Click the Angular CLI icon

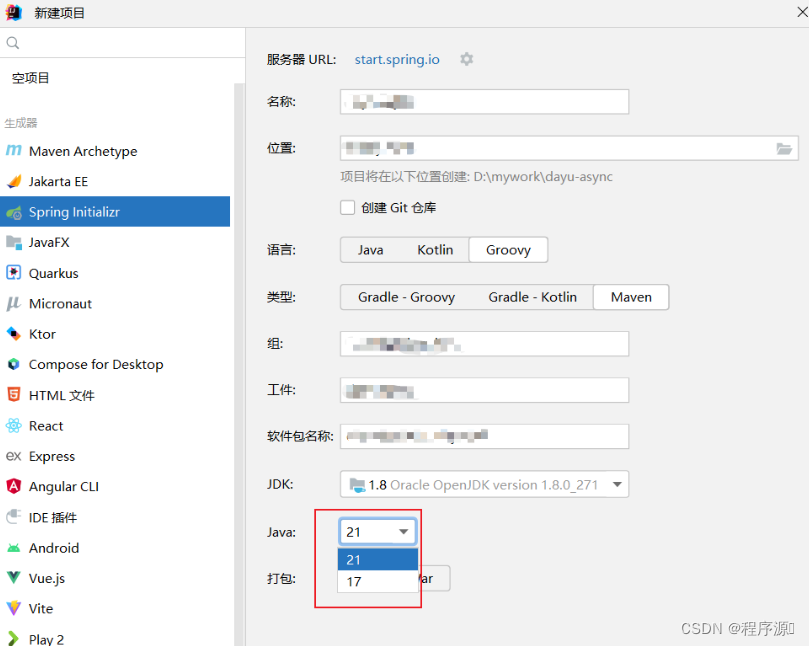click(x=14, y=486)
